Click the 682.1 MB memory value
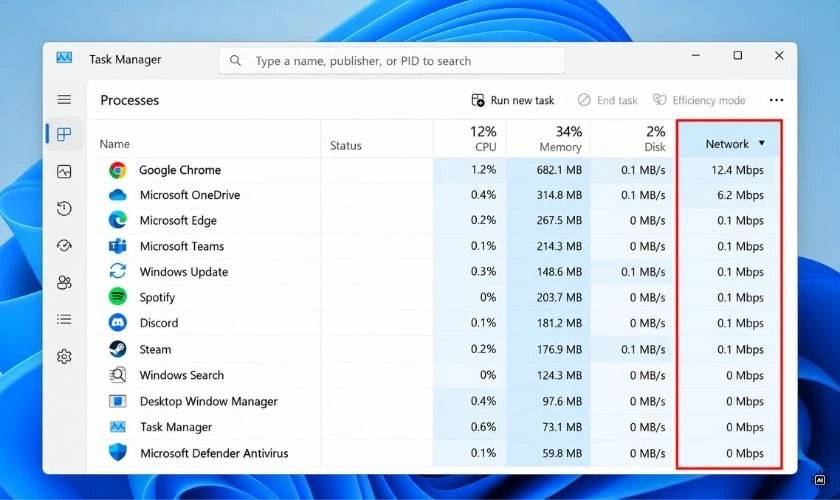840x500 pixels. [559, 170]
